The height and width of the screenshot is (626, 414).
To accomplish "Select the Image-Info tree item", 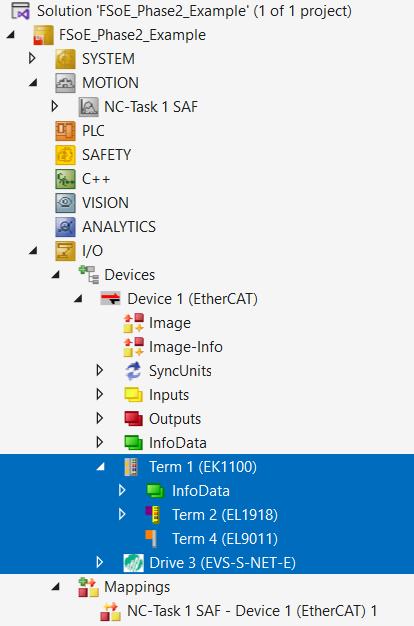I will click(x=186, y=347).
